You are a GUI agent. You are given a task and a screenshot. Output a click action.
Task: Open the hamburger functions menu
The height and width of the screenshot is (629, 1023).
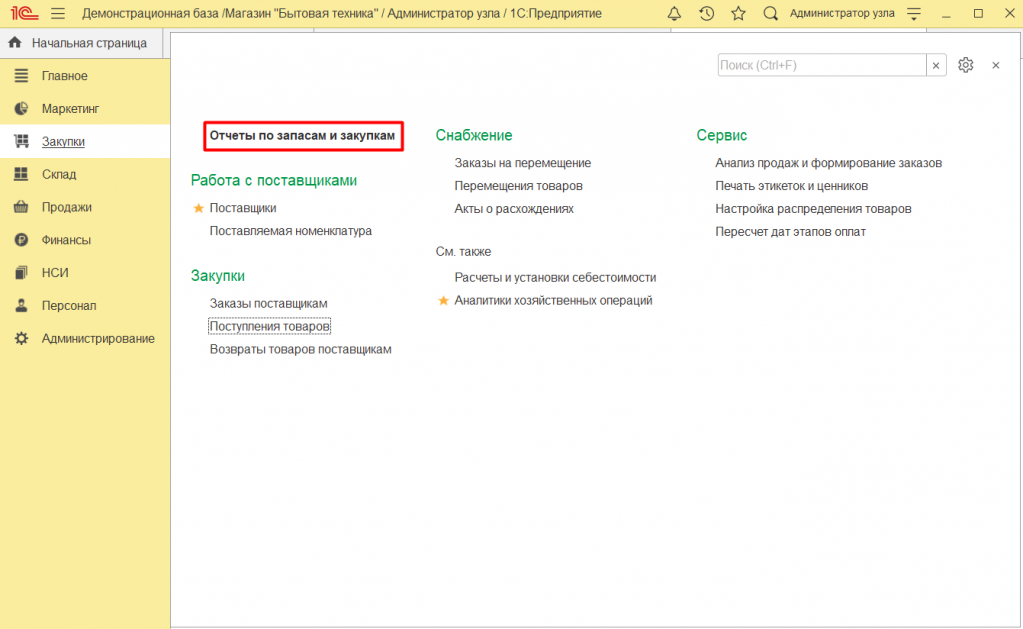coord(58,14)
